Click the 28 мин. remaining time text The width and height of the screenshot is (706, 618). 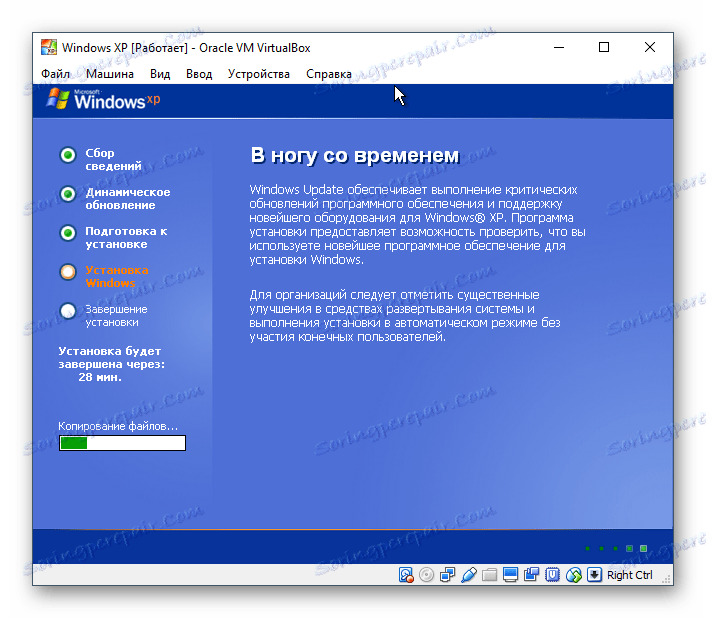[x=100, y=377]
